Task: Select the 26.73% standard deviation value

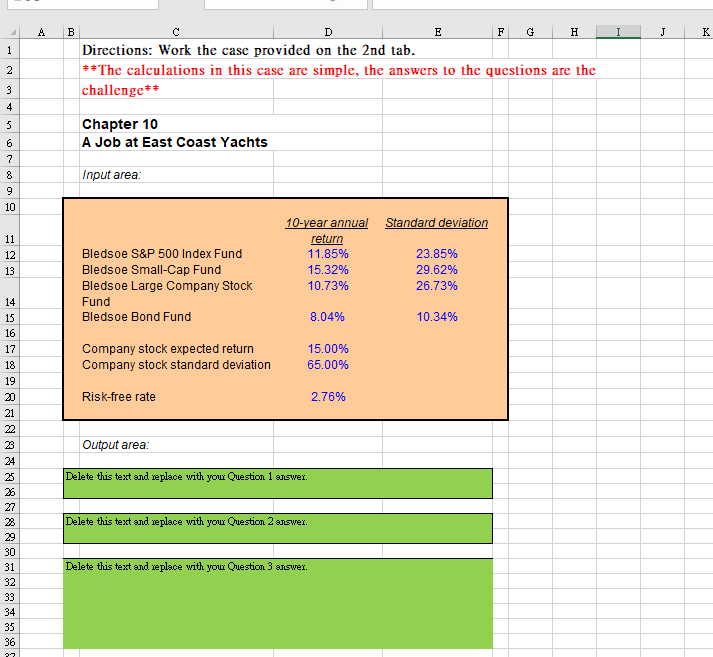Action: (x=437, y=286)
